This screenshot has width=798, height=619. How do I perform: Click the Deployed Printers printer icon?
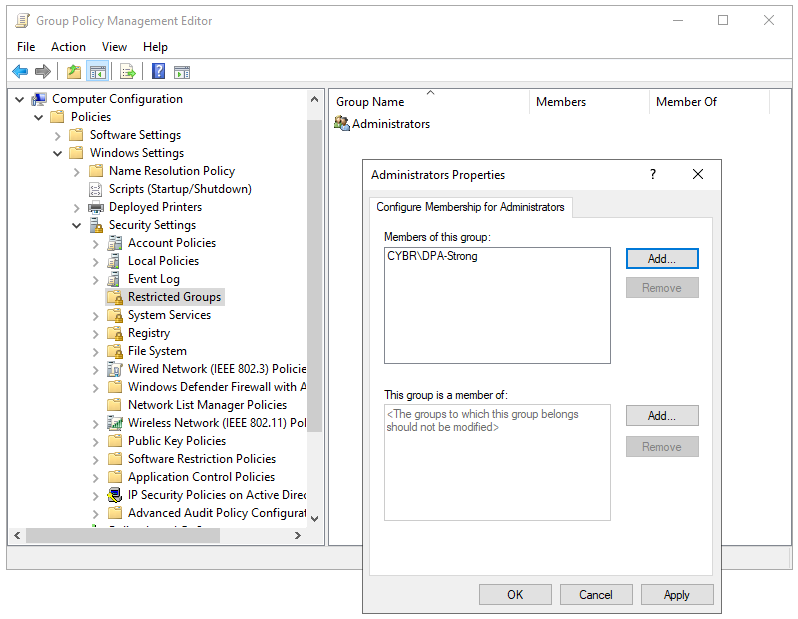[96, 207]
